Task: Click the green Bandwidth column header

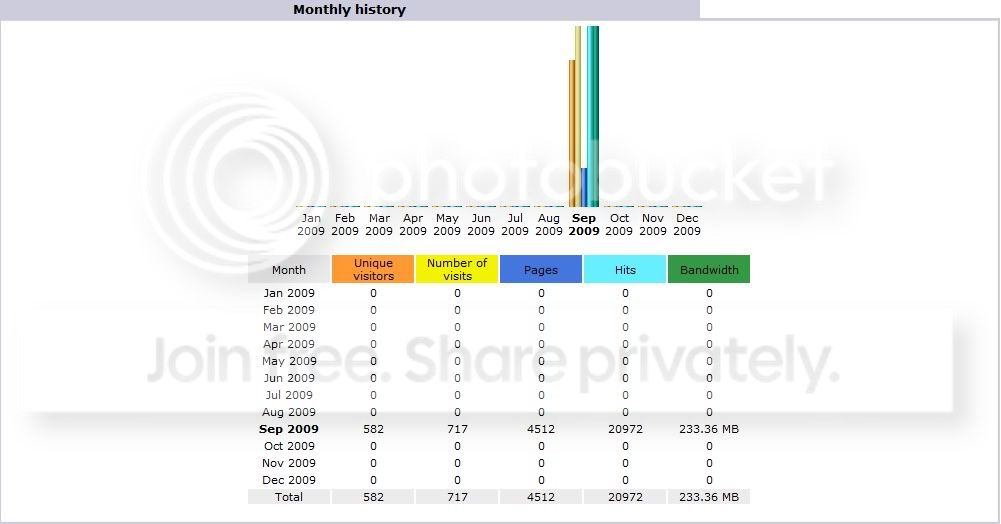Action: coord(709,269)
